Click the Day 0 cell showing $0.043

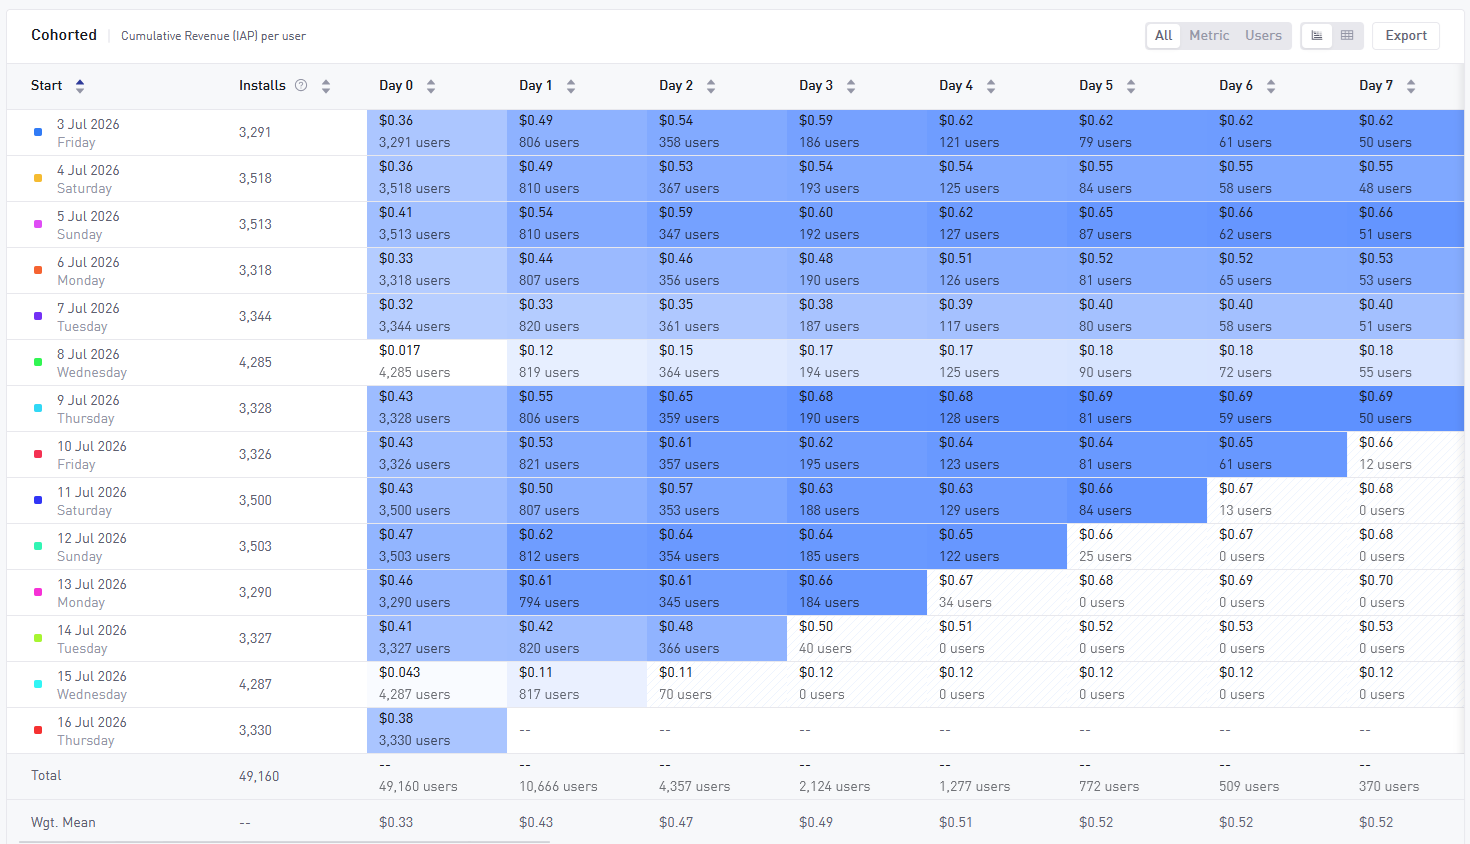pyautogui.click(x=437, y=684)
